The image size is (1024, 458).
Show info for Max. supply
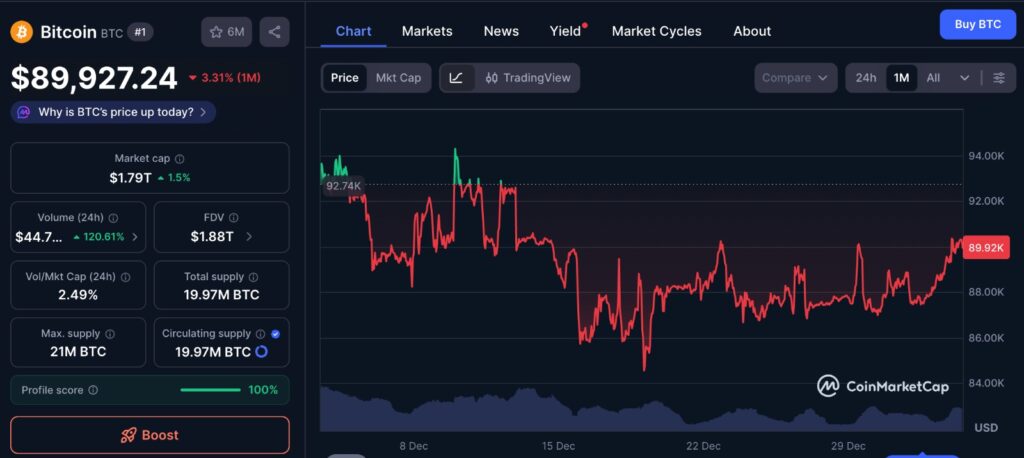(x=110, y=334)
